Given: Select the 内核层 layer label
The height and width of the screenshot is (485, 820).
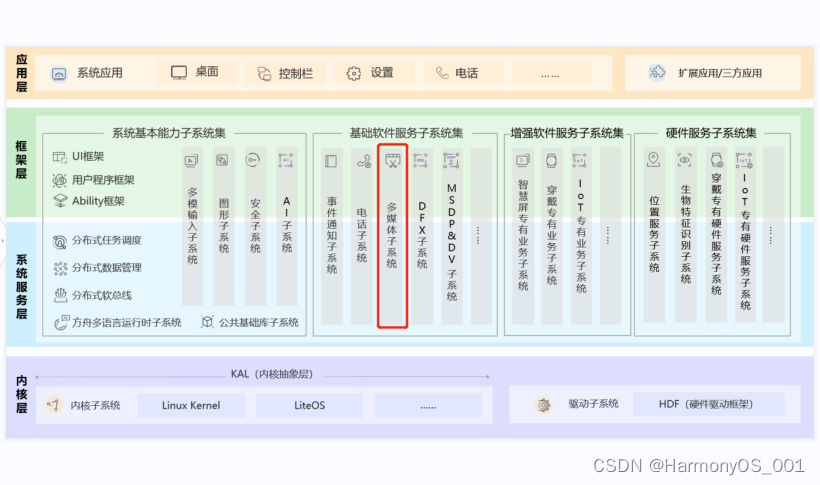Looking at the screenshot, I should point(21,394).
